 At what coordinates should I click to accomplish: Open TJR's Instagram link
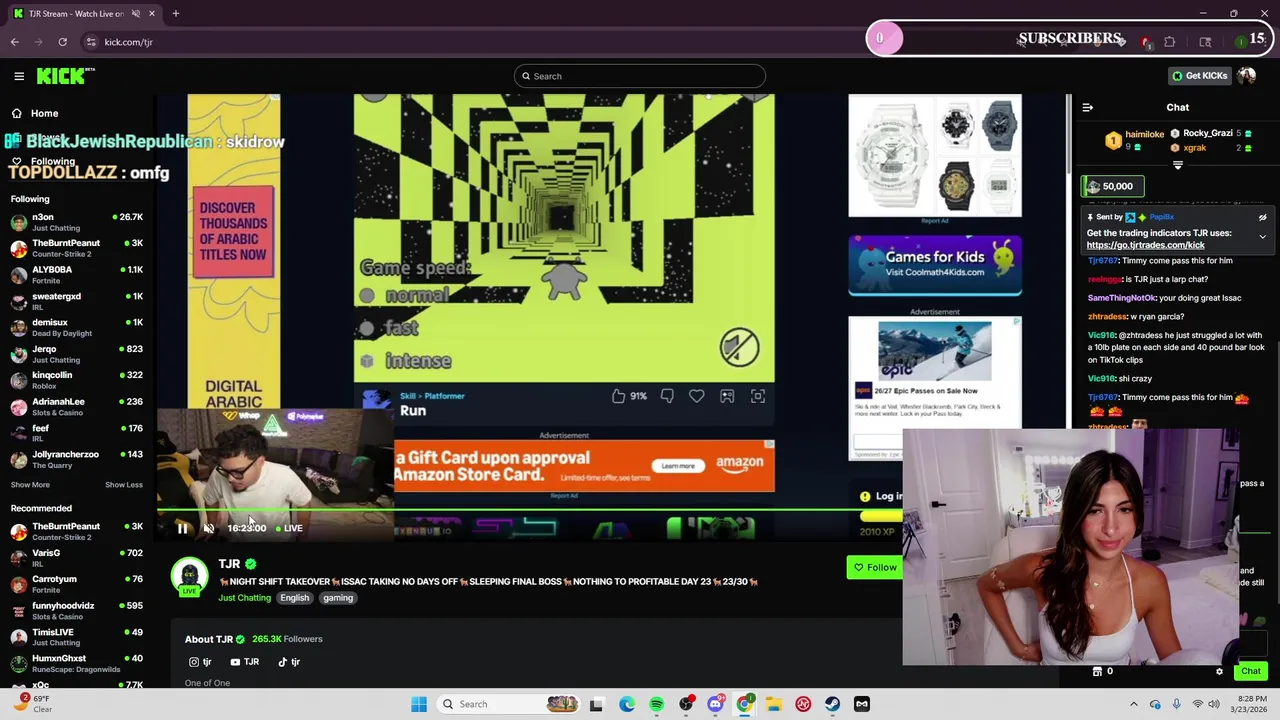point(200,662)
